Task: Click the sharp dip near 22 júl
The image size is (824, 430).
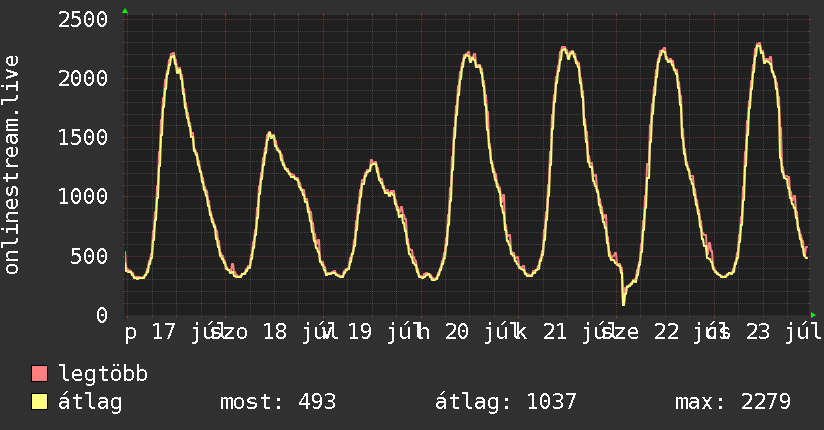Action: click(x=624, y=303)
